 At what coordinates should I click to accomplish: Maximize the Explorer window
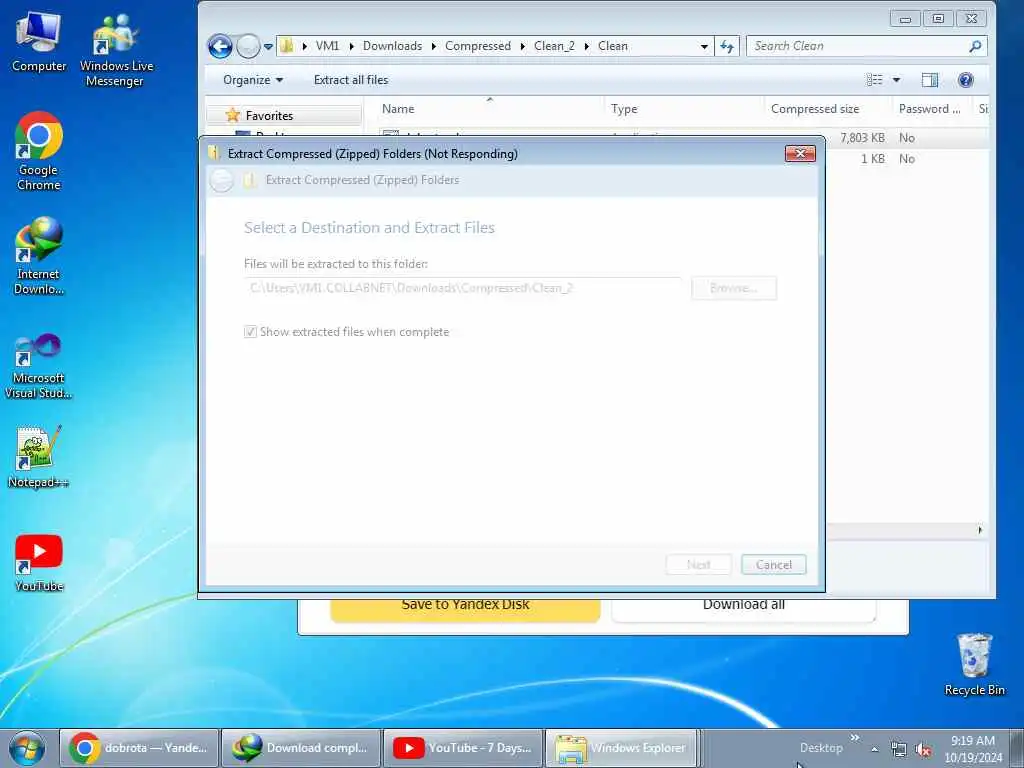[938, 19]
